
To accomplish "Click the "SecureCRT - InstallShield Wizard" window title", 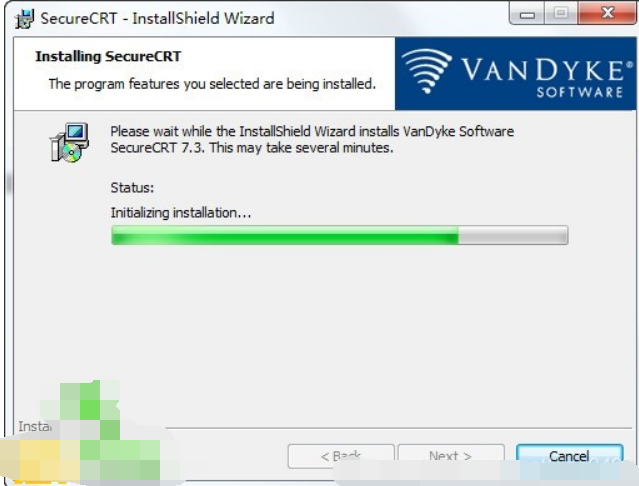I will pyautogui.click(x=157, y=19).
